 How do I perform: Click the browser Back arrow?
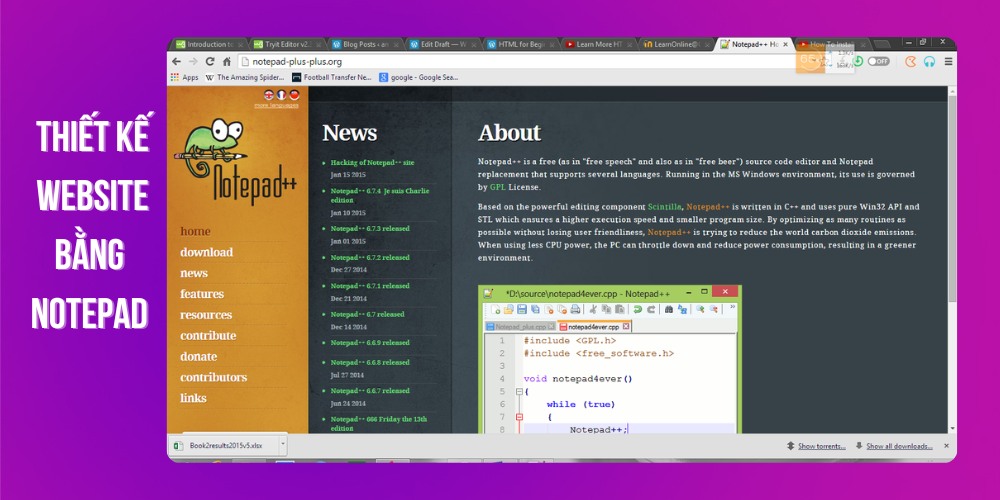(177, 62)
